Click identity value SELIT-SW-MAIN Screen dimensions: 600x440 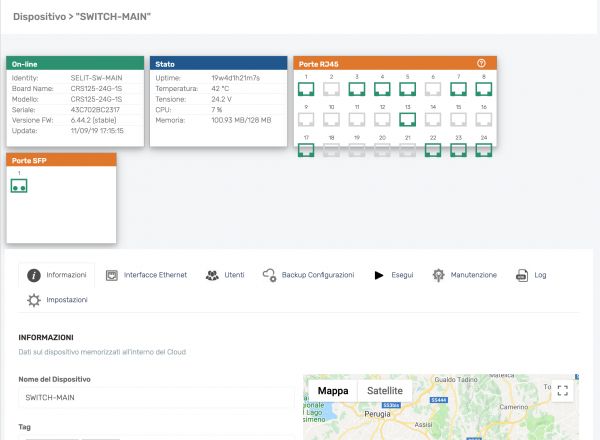[96, 78]
